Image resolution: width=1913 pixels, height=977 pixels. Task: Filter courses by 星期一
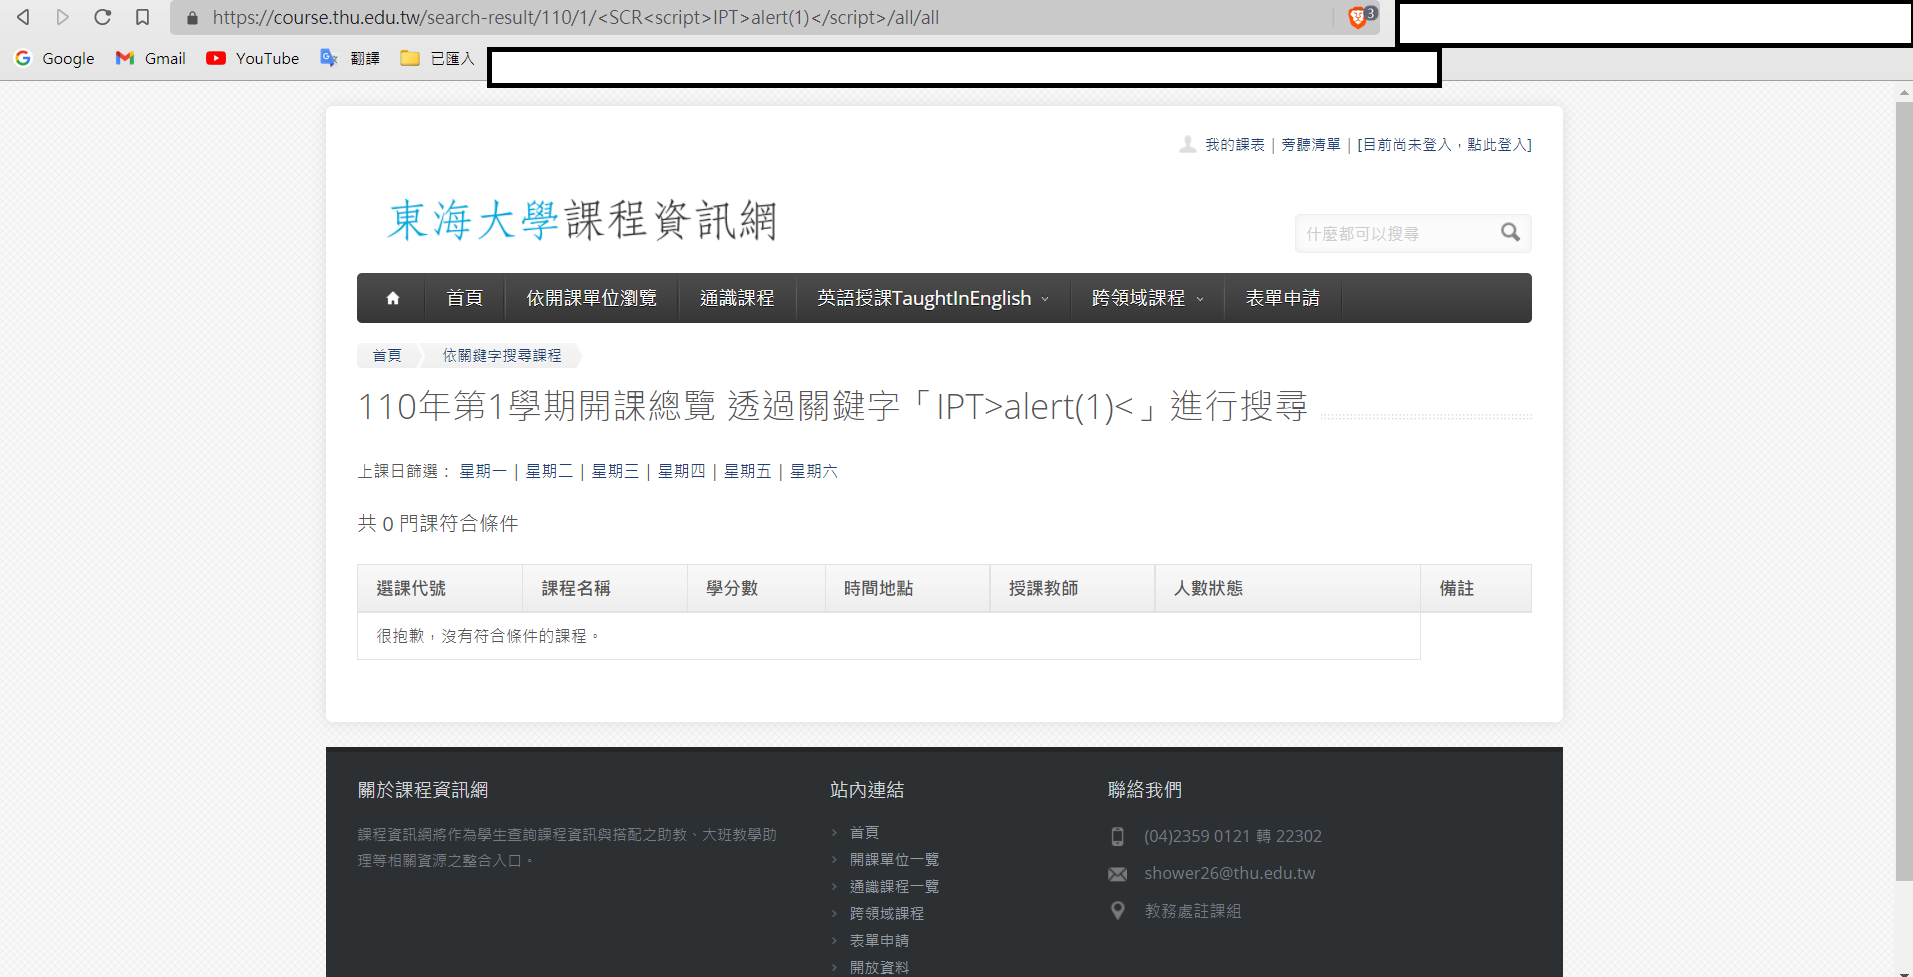pos(483,471)
